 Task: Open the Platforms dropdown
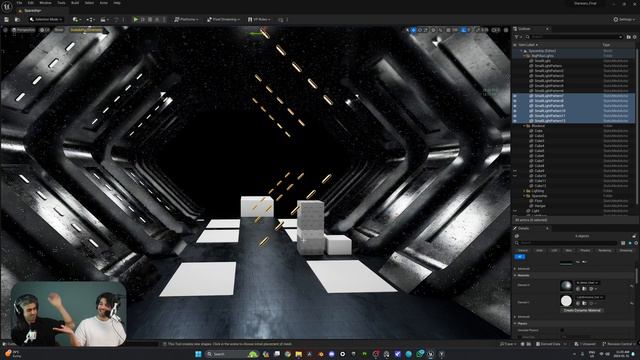coord(186,19)
